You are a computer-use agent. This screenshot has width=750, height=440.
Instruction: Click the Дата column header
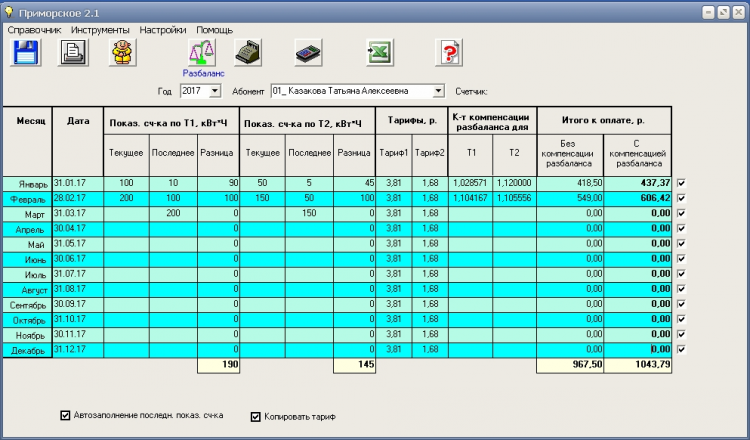77,141
